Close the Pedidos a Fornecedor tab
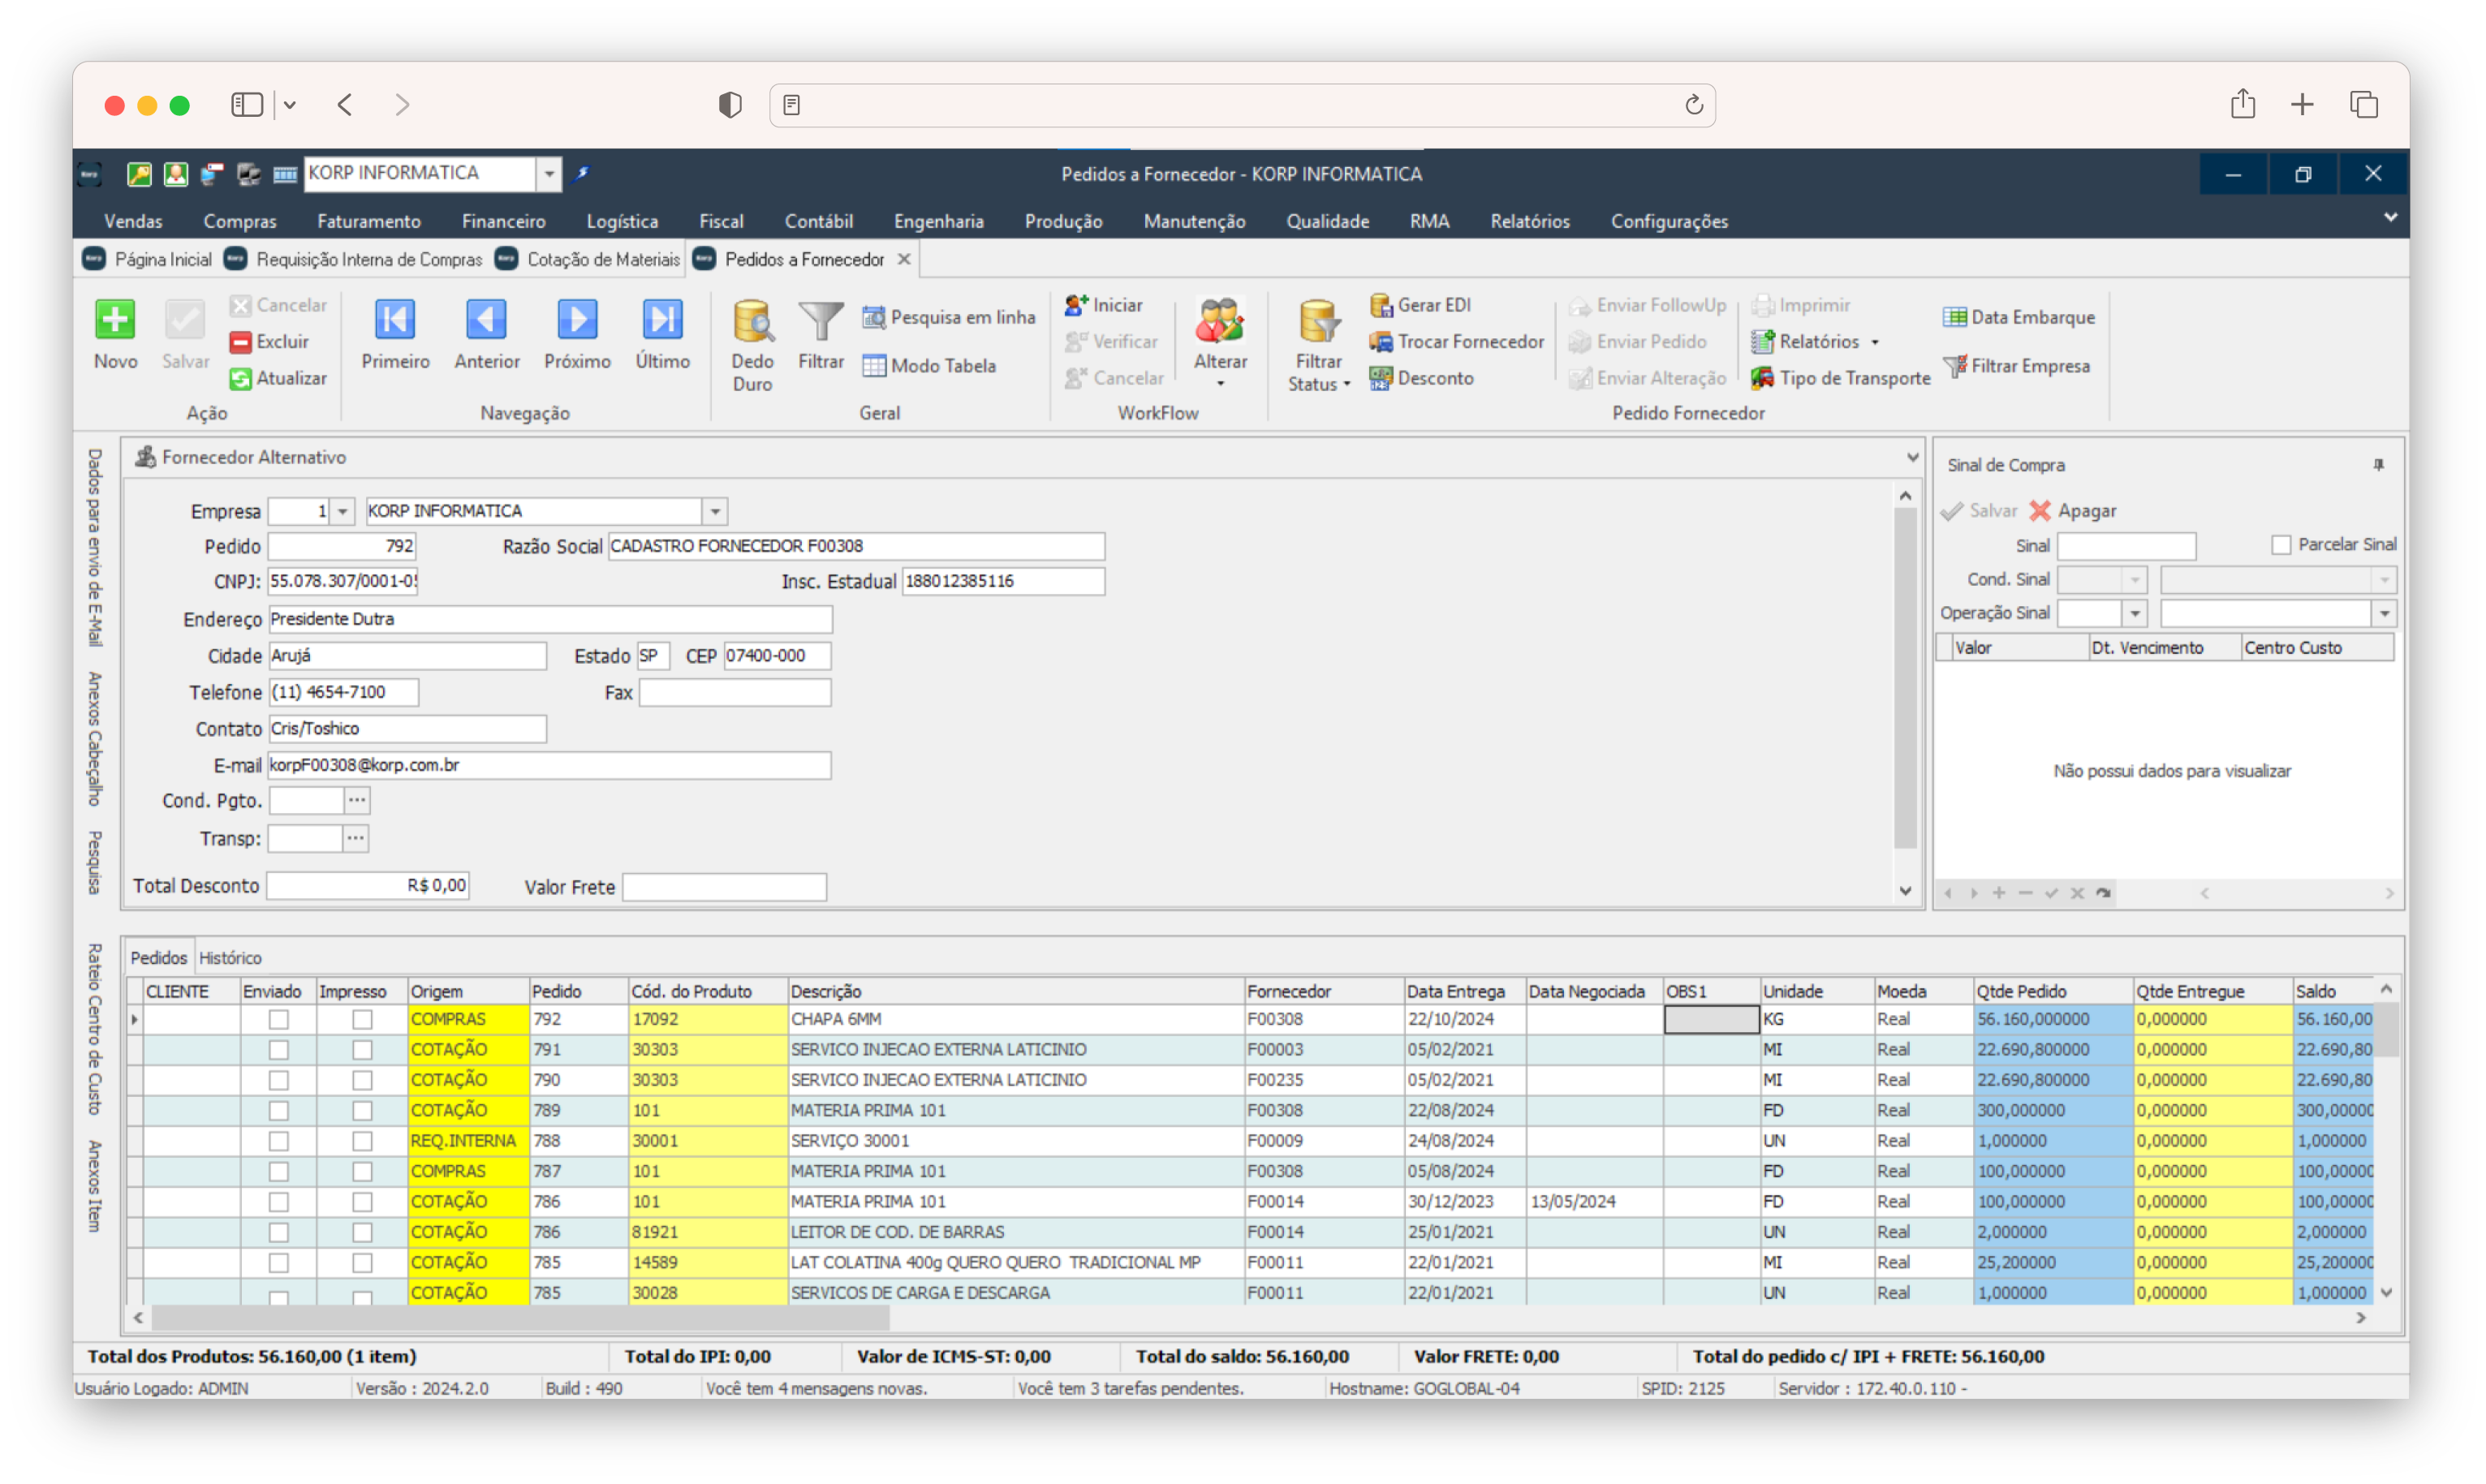This screenshot has width=2486, height=1484. 904,260
